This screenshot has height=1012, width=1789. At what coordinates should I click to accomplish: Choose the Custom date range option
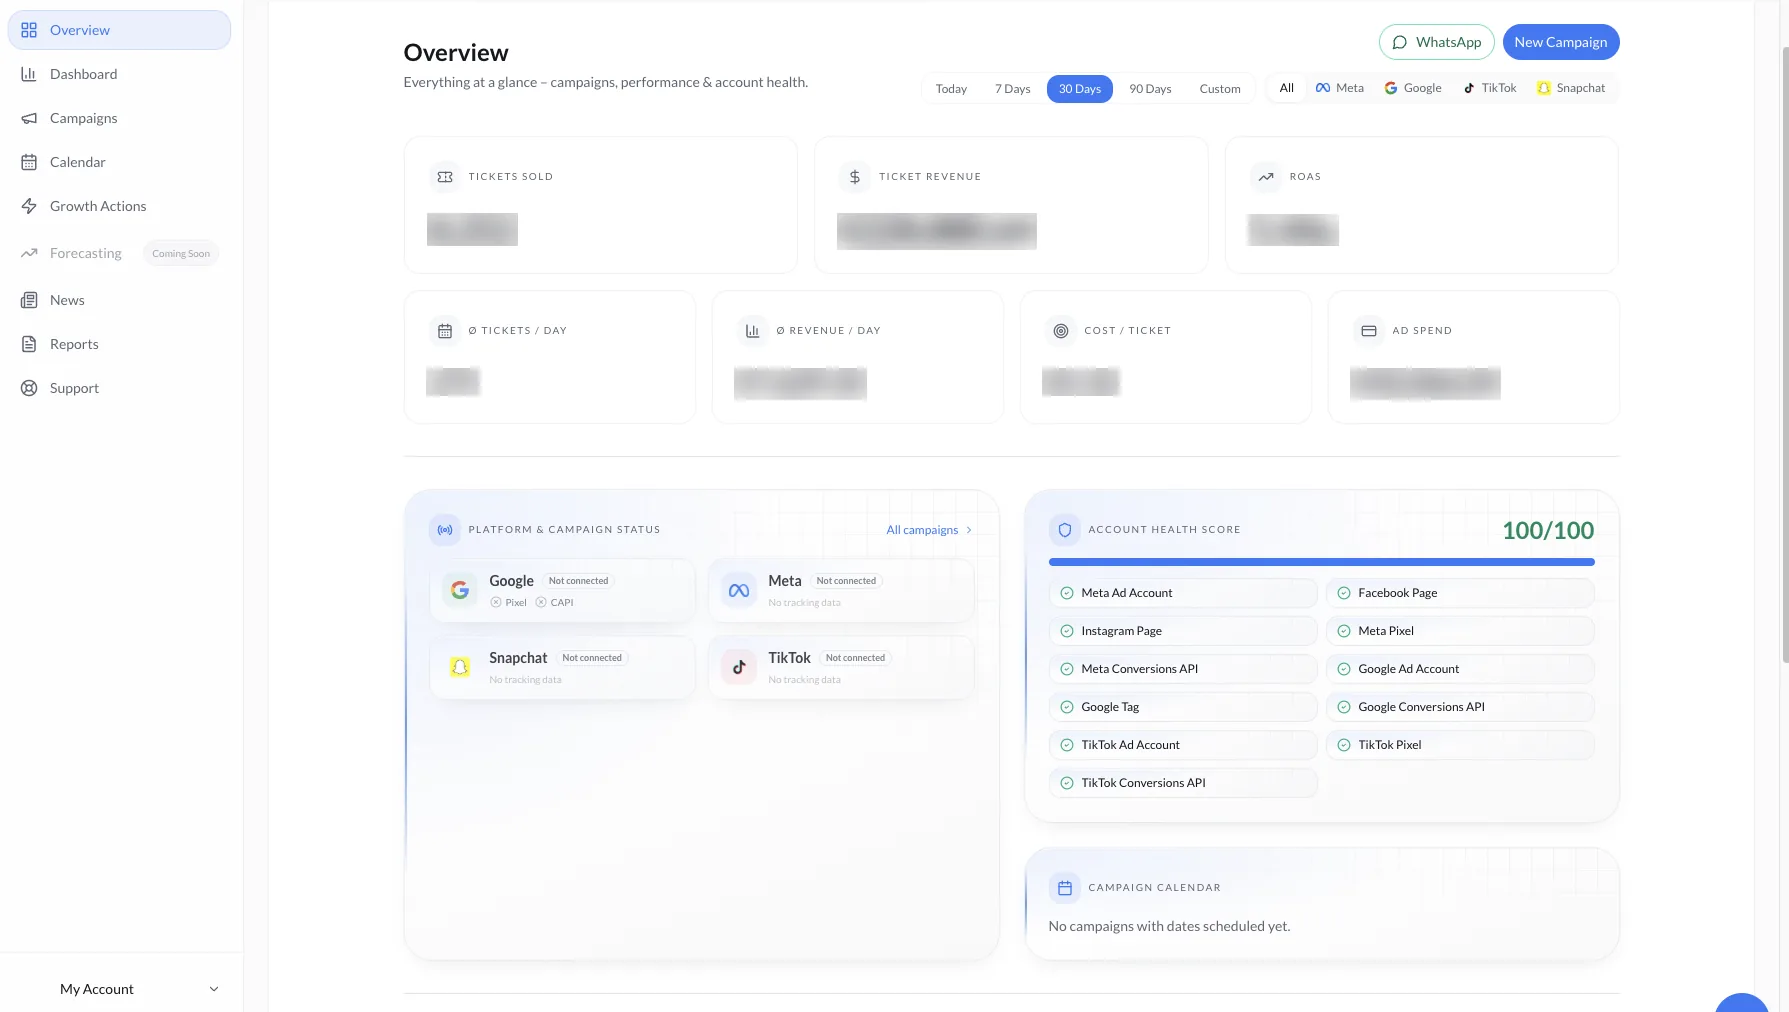click(1220, 89)
